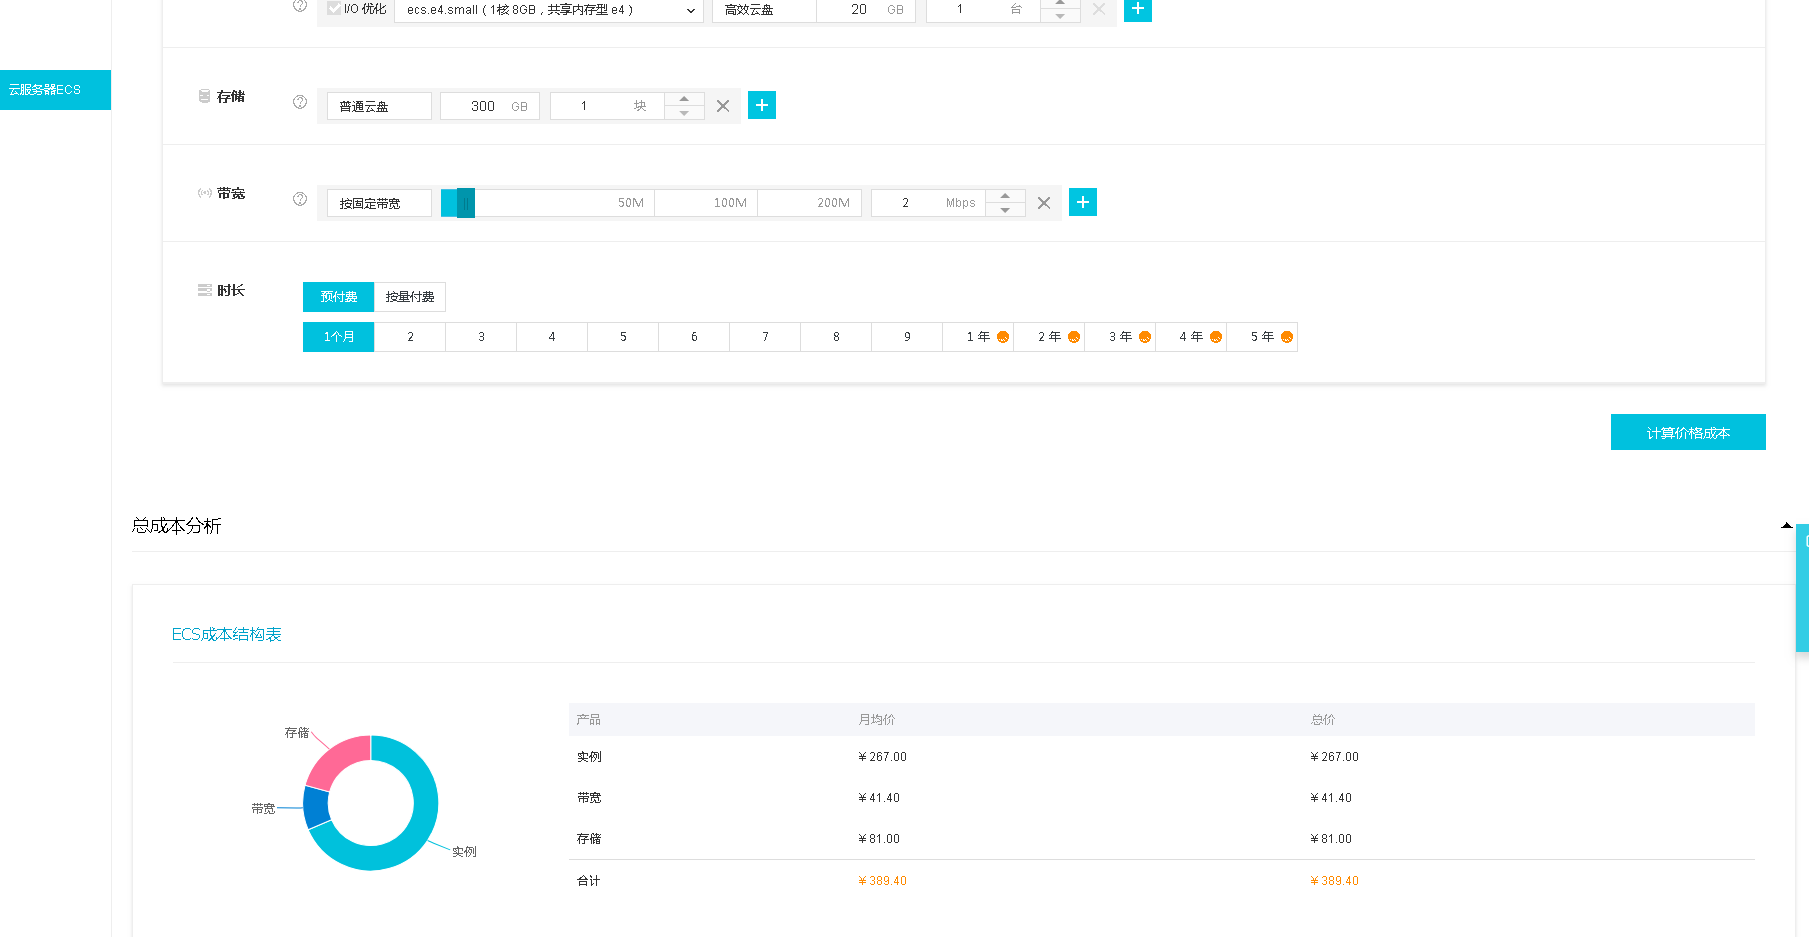Choose 3 months duration
The width and height of the screenshot is (1809, 937).
[481, 337]
